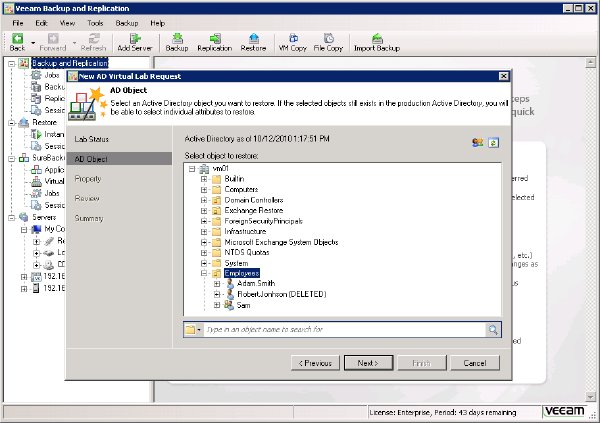Click the refresh icon above AD tree
This screenshot has height=423, width=600.
pos(493,143)
